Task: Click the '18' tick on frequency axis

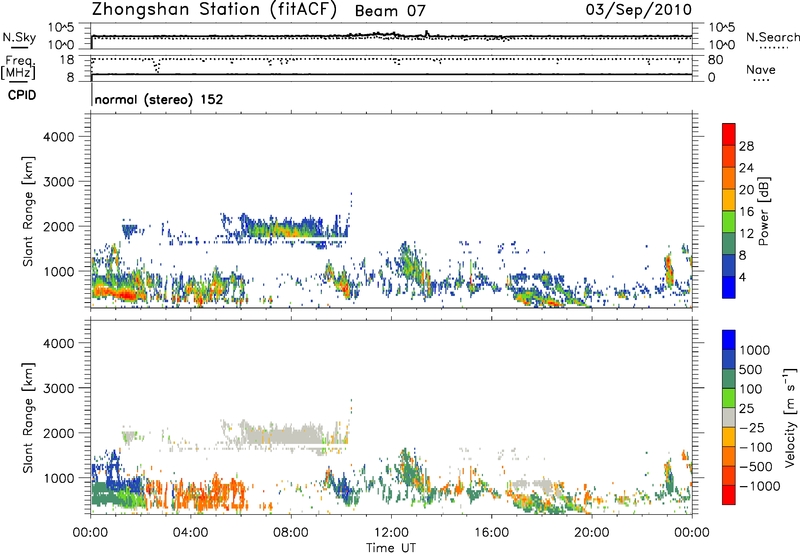Action: [67, 60]
